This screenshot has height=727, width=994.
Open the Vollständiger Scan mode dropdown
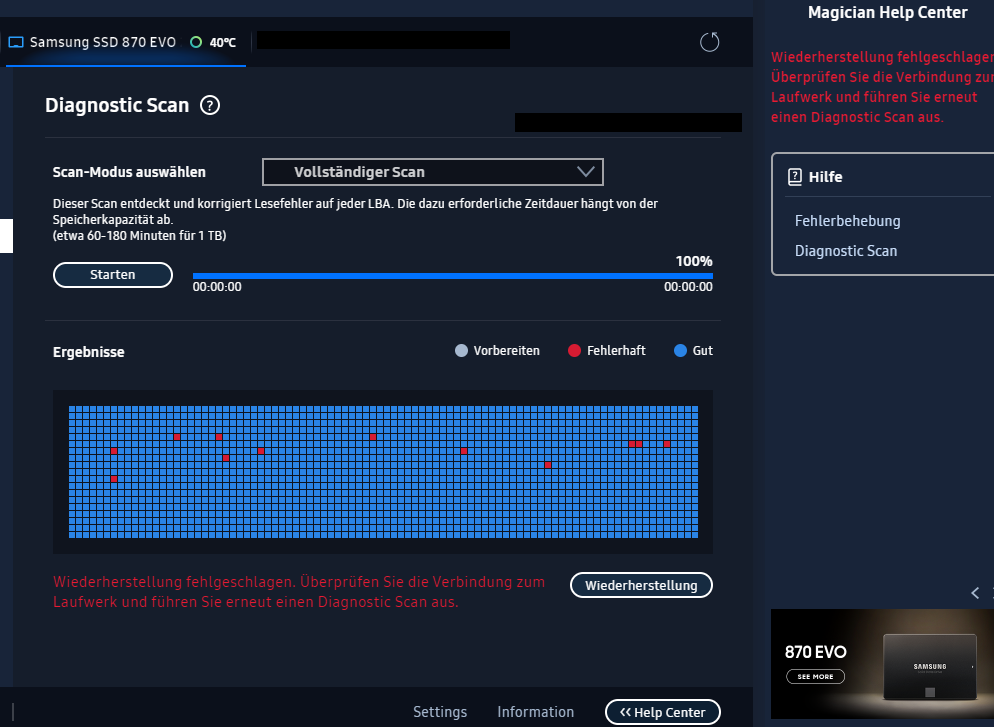point(432,172)
